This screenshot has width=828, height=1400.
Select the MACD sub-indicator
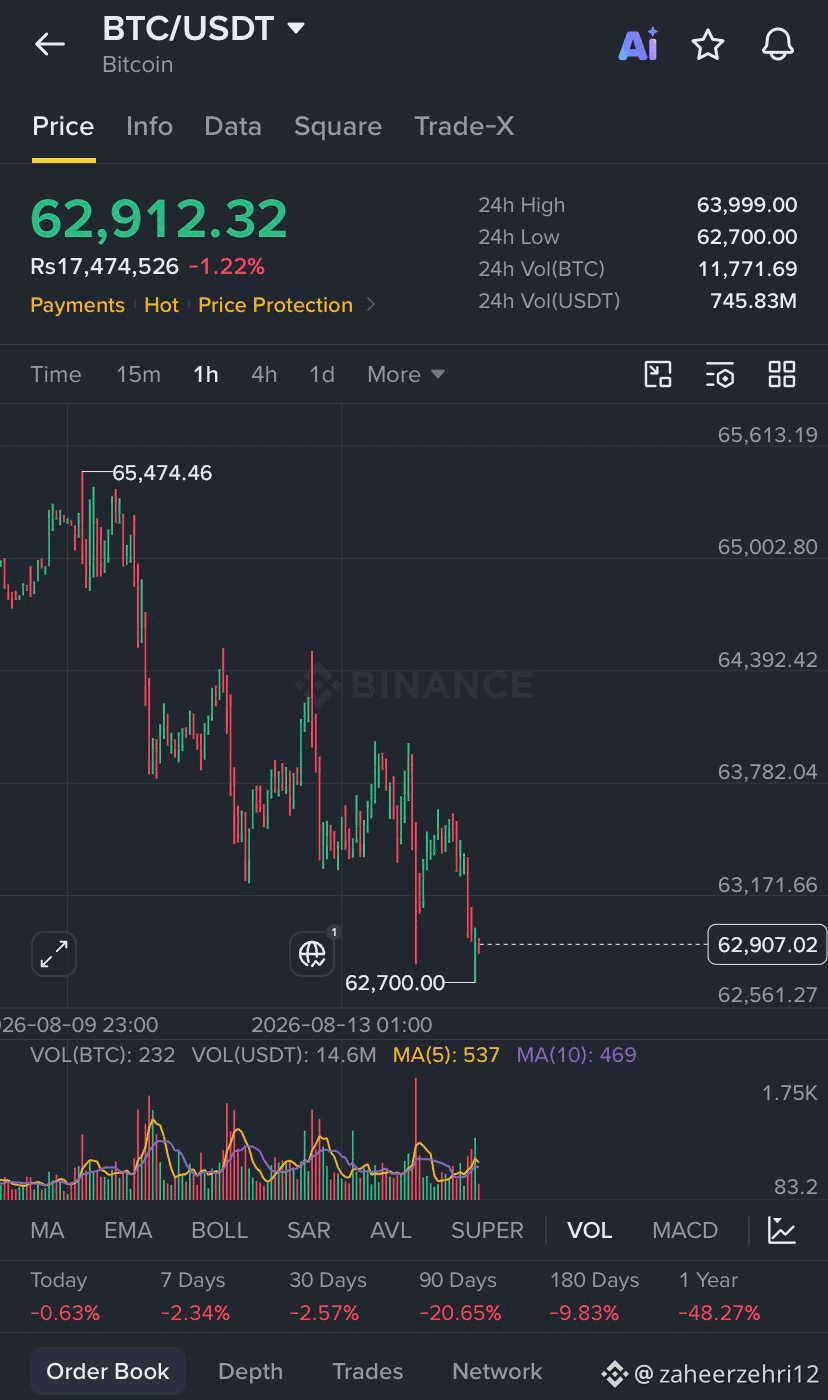coord(685,1230)
